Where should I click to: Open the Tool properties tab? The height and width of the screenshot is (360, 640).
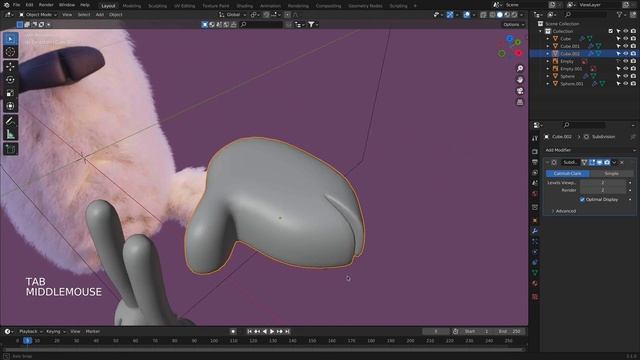[x=535, y=139]
